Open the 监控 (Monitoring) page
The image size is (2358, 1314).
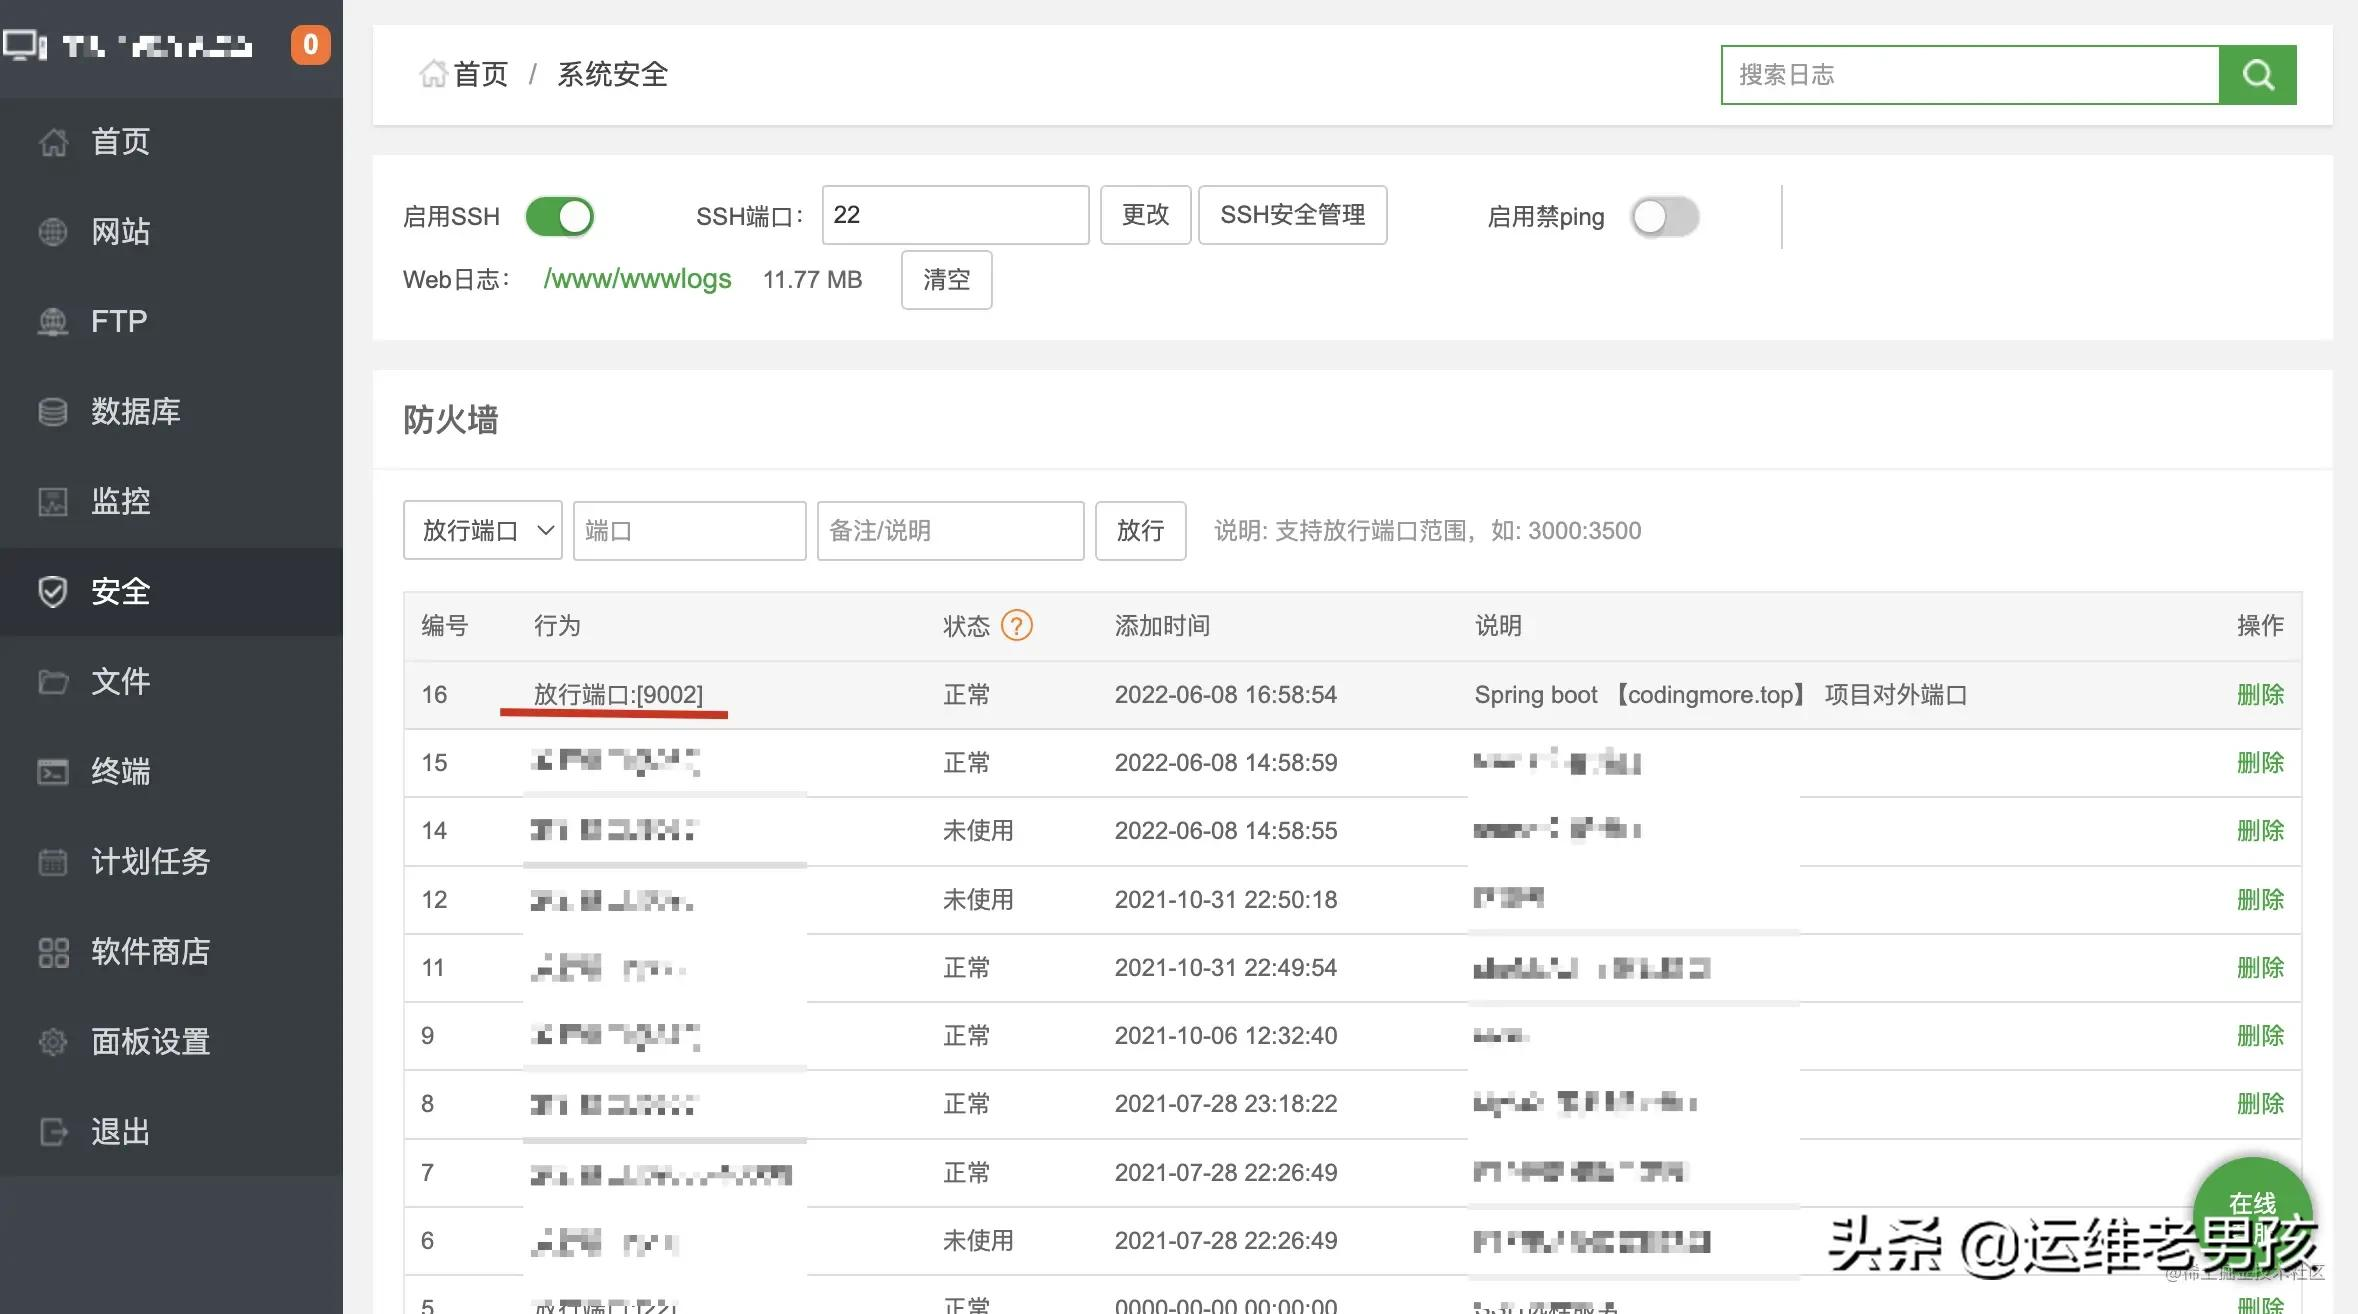coord(120,501)
